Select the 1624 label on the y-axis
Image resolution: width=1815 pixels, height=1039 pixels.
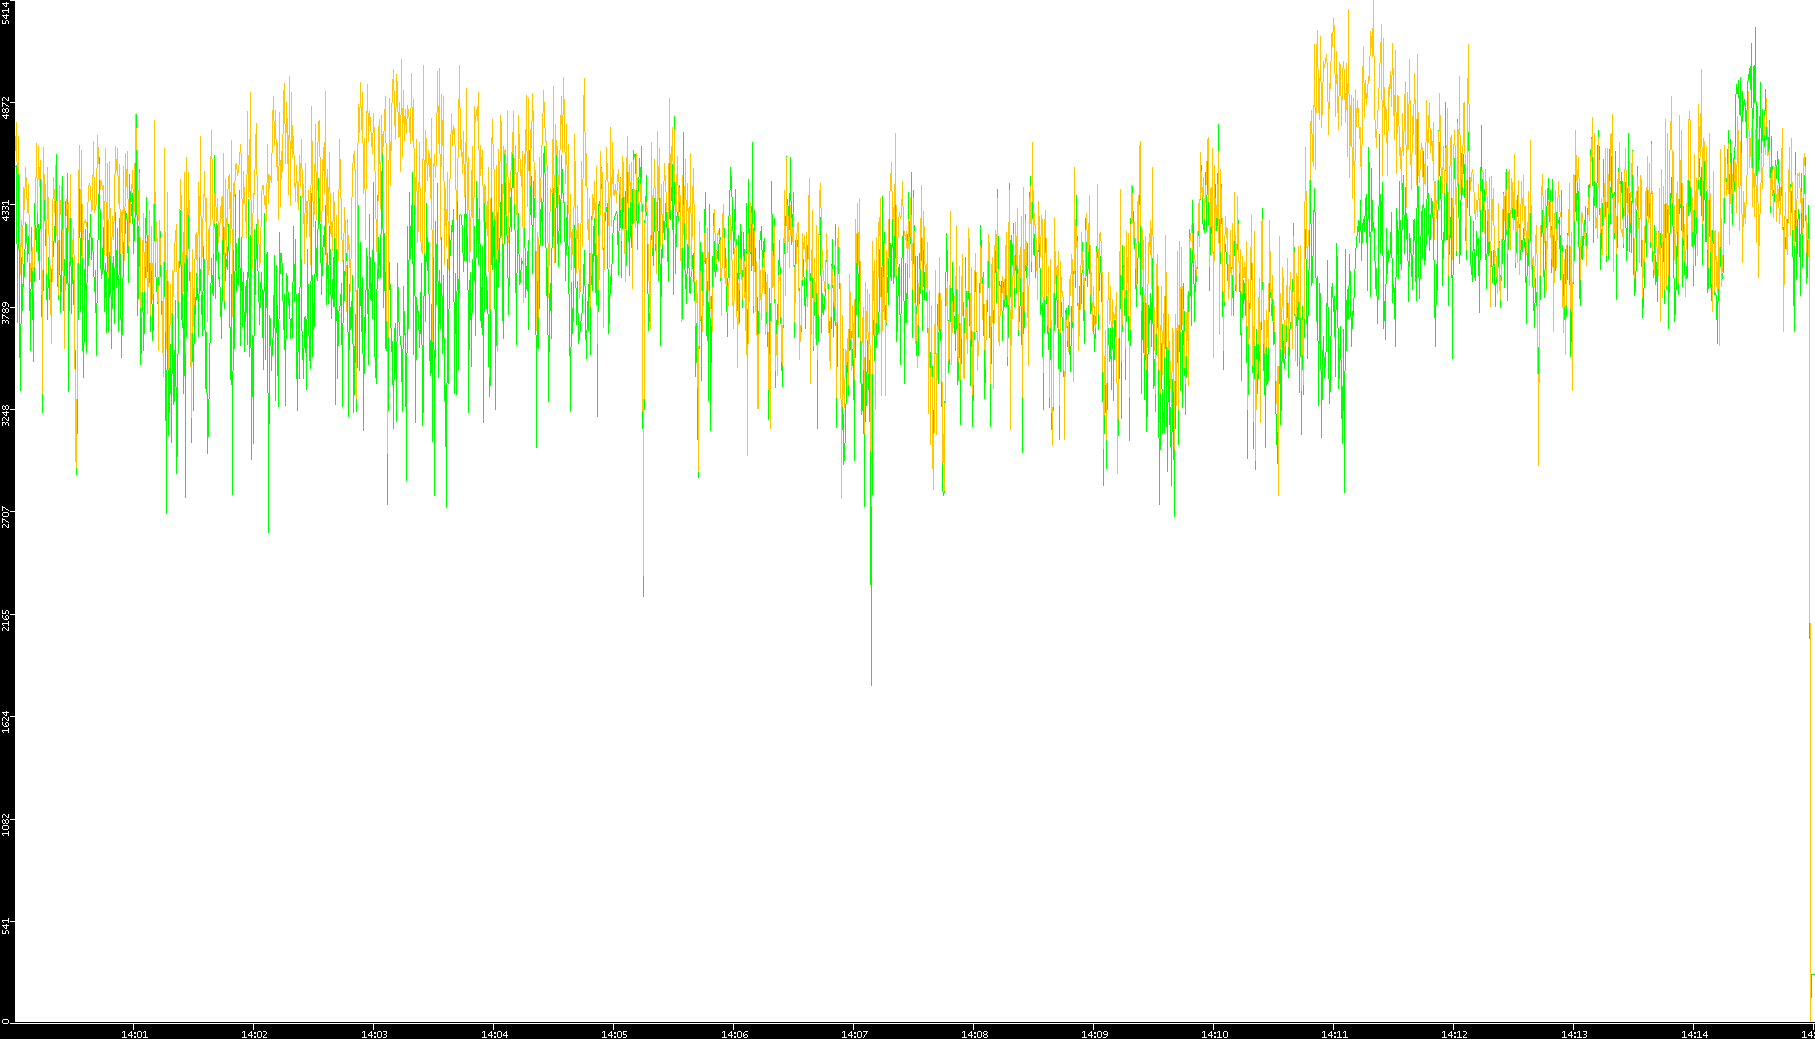6,722
